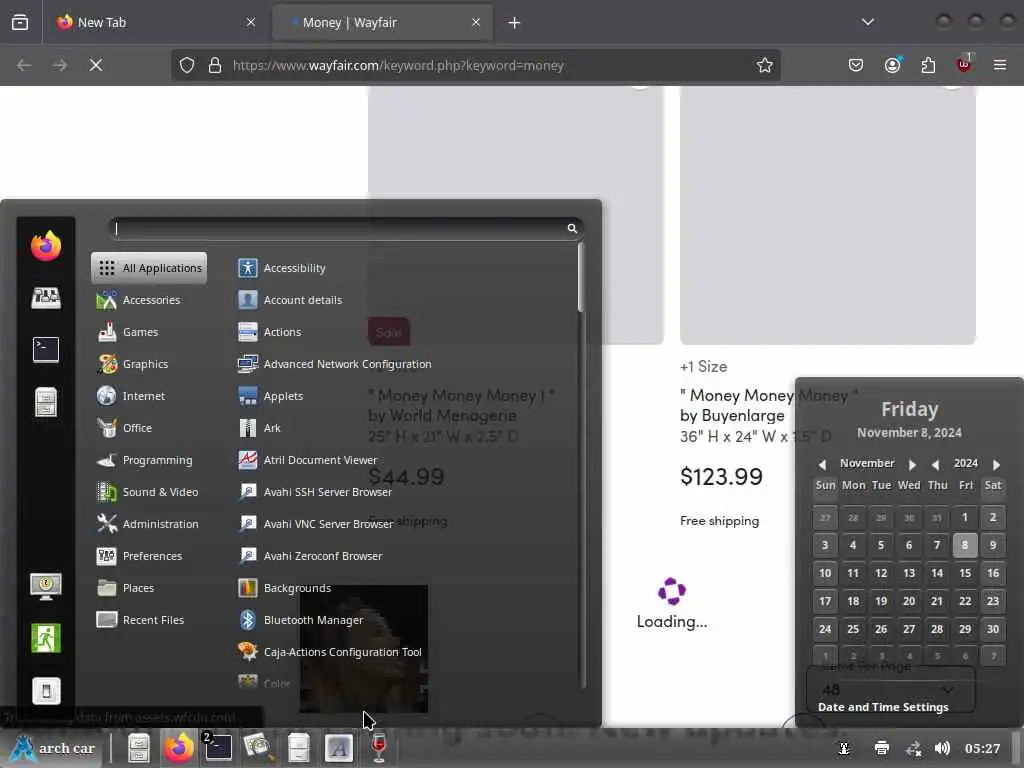Screen dimensions: 1024x768
Task: Launch Terminal from the menu favorites sidebar
Action: [x=46, y=349]
